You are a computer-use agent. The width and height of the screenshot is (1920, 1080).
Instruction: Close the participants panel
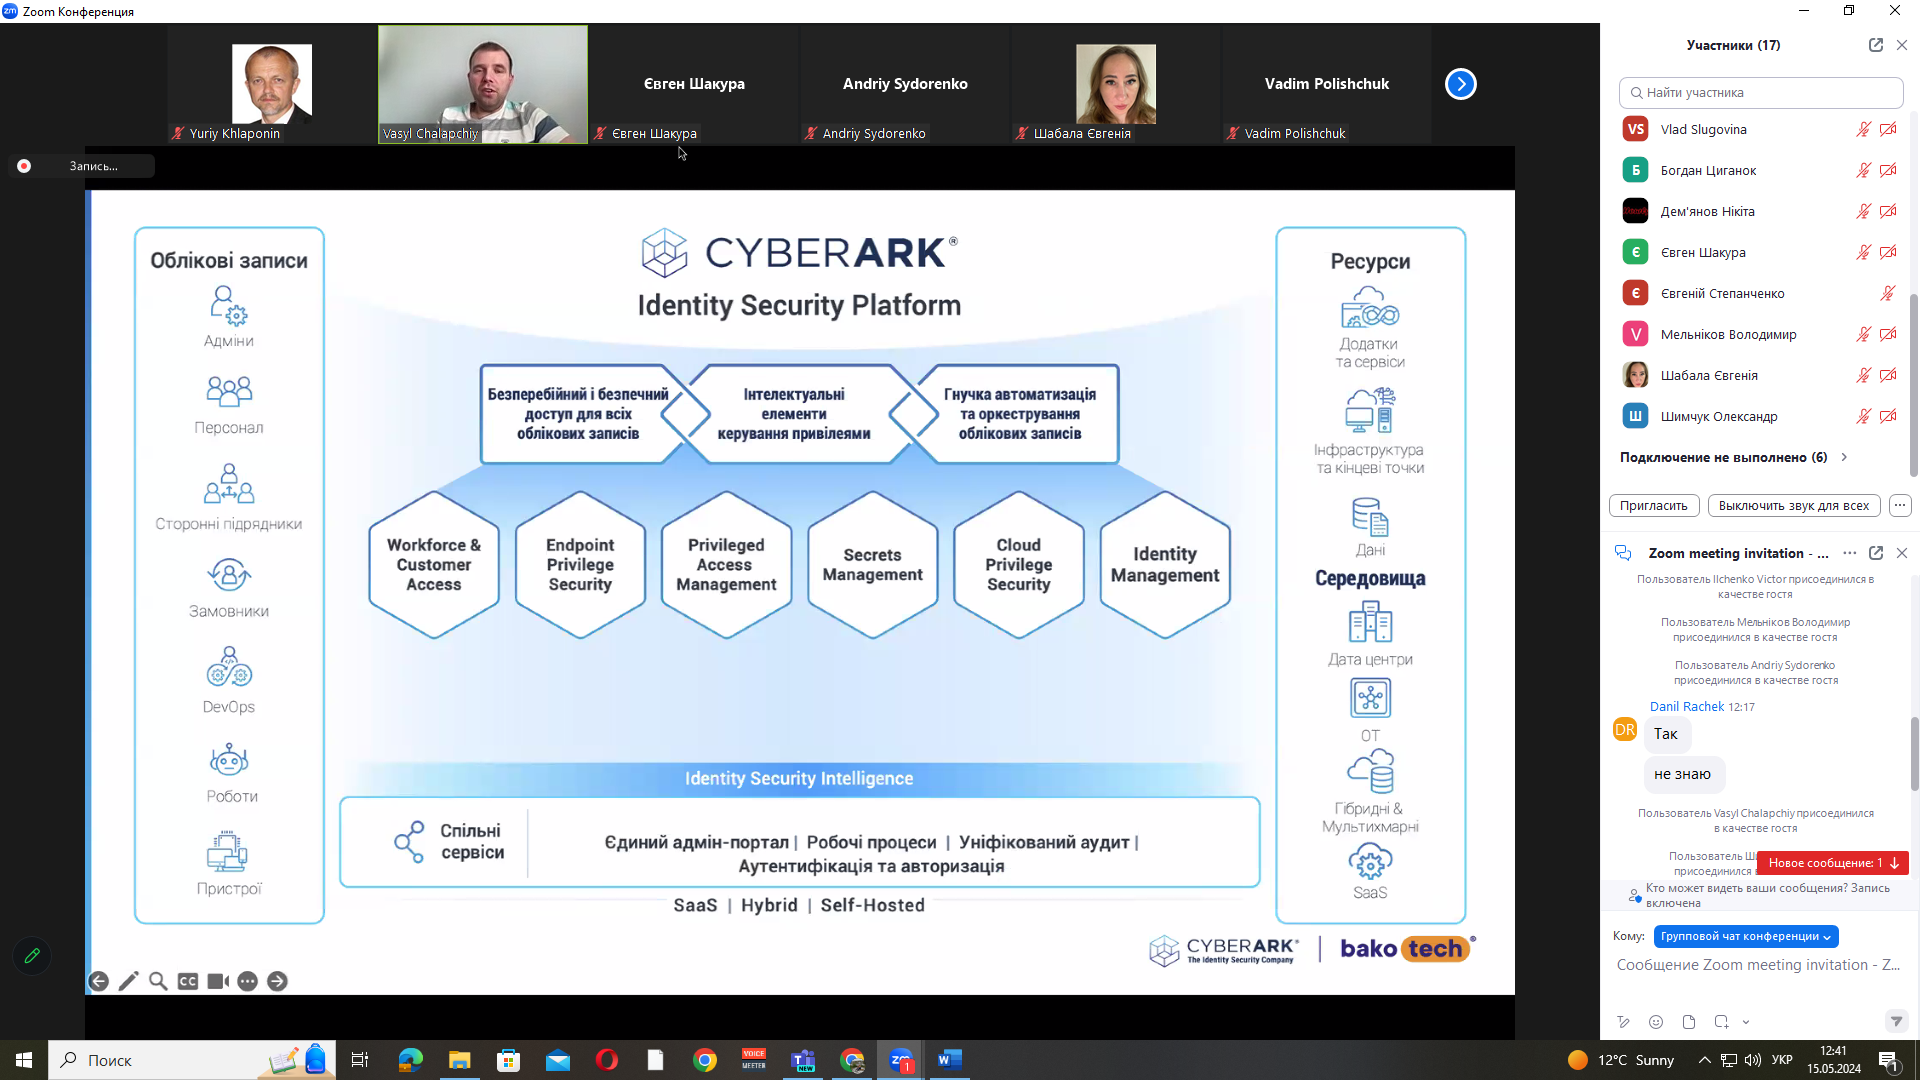coord(1902,45)
